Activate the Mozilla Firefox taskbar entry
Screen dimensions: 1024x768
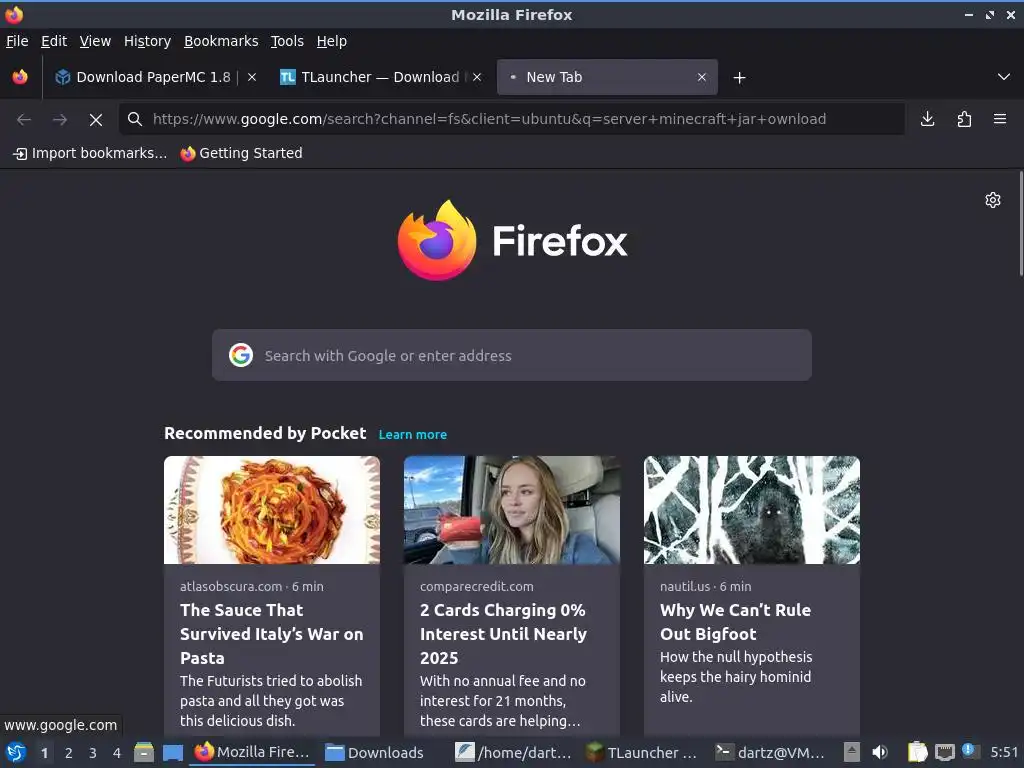click(252, 752)
